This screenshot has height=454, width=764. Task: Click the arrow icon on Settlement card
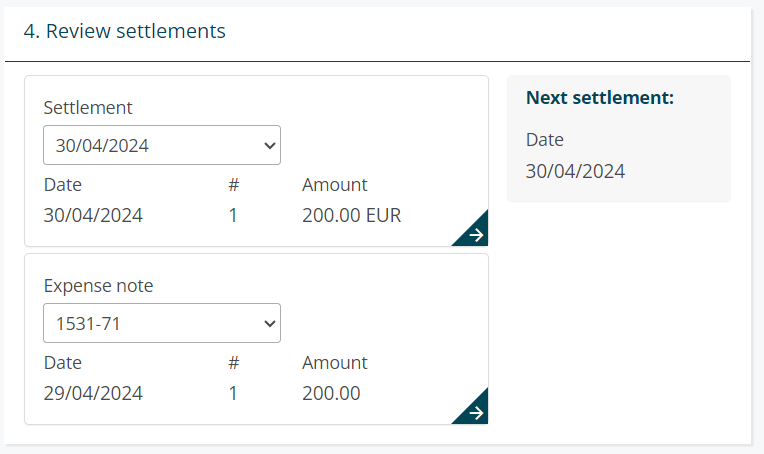click(476, 235)
